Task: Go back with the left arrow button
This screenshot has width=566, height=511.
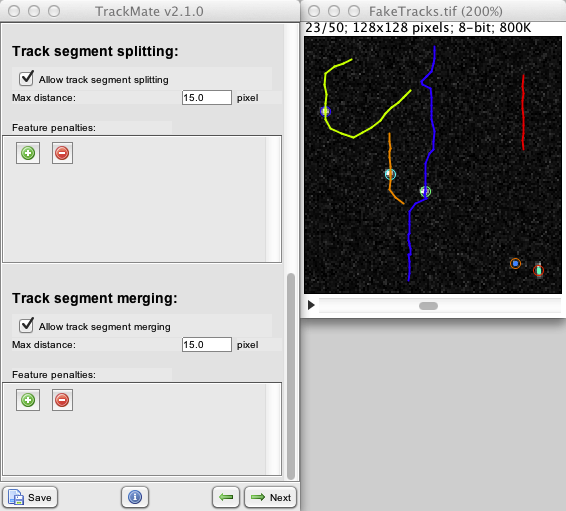Action: (x=226, y=497)
